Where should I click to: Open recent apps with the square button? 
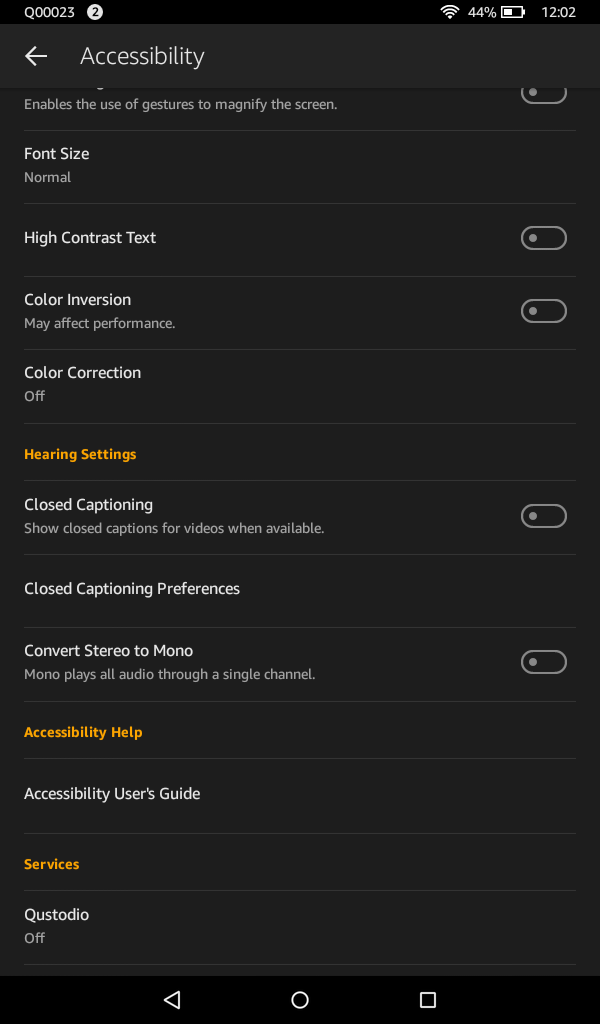coord(428,998)
